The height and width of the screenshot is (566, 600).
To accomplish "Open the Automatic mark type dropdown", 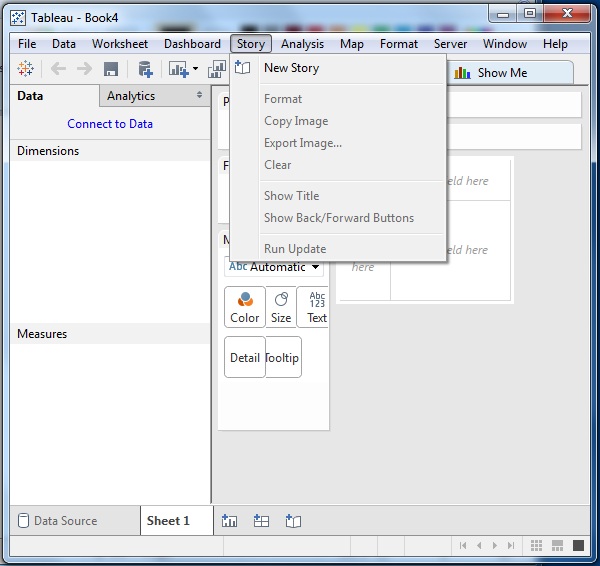I will [x=275, y=267].
